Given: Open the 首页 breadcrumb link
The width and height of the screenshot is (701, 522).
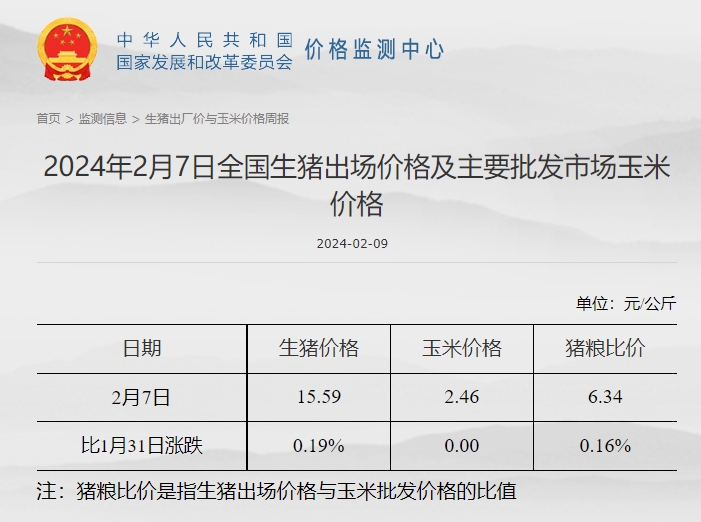Looking at the screenshot, I should tap(48, 119).
